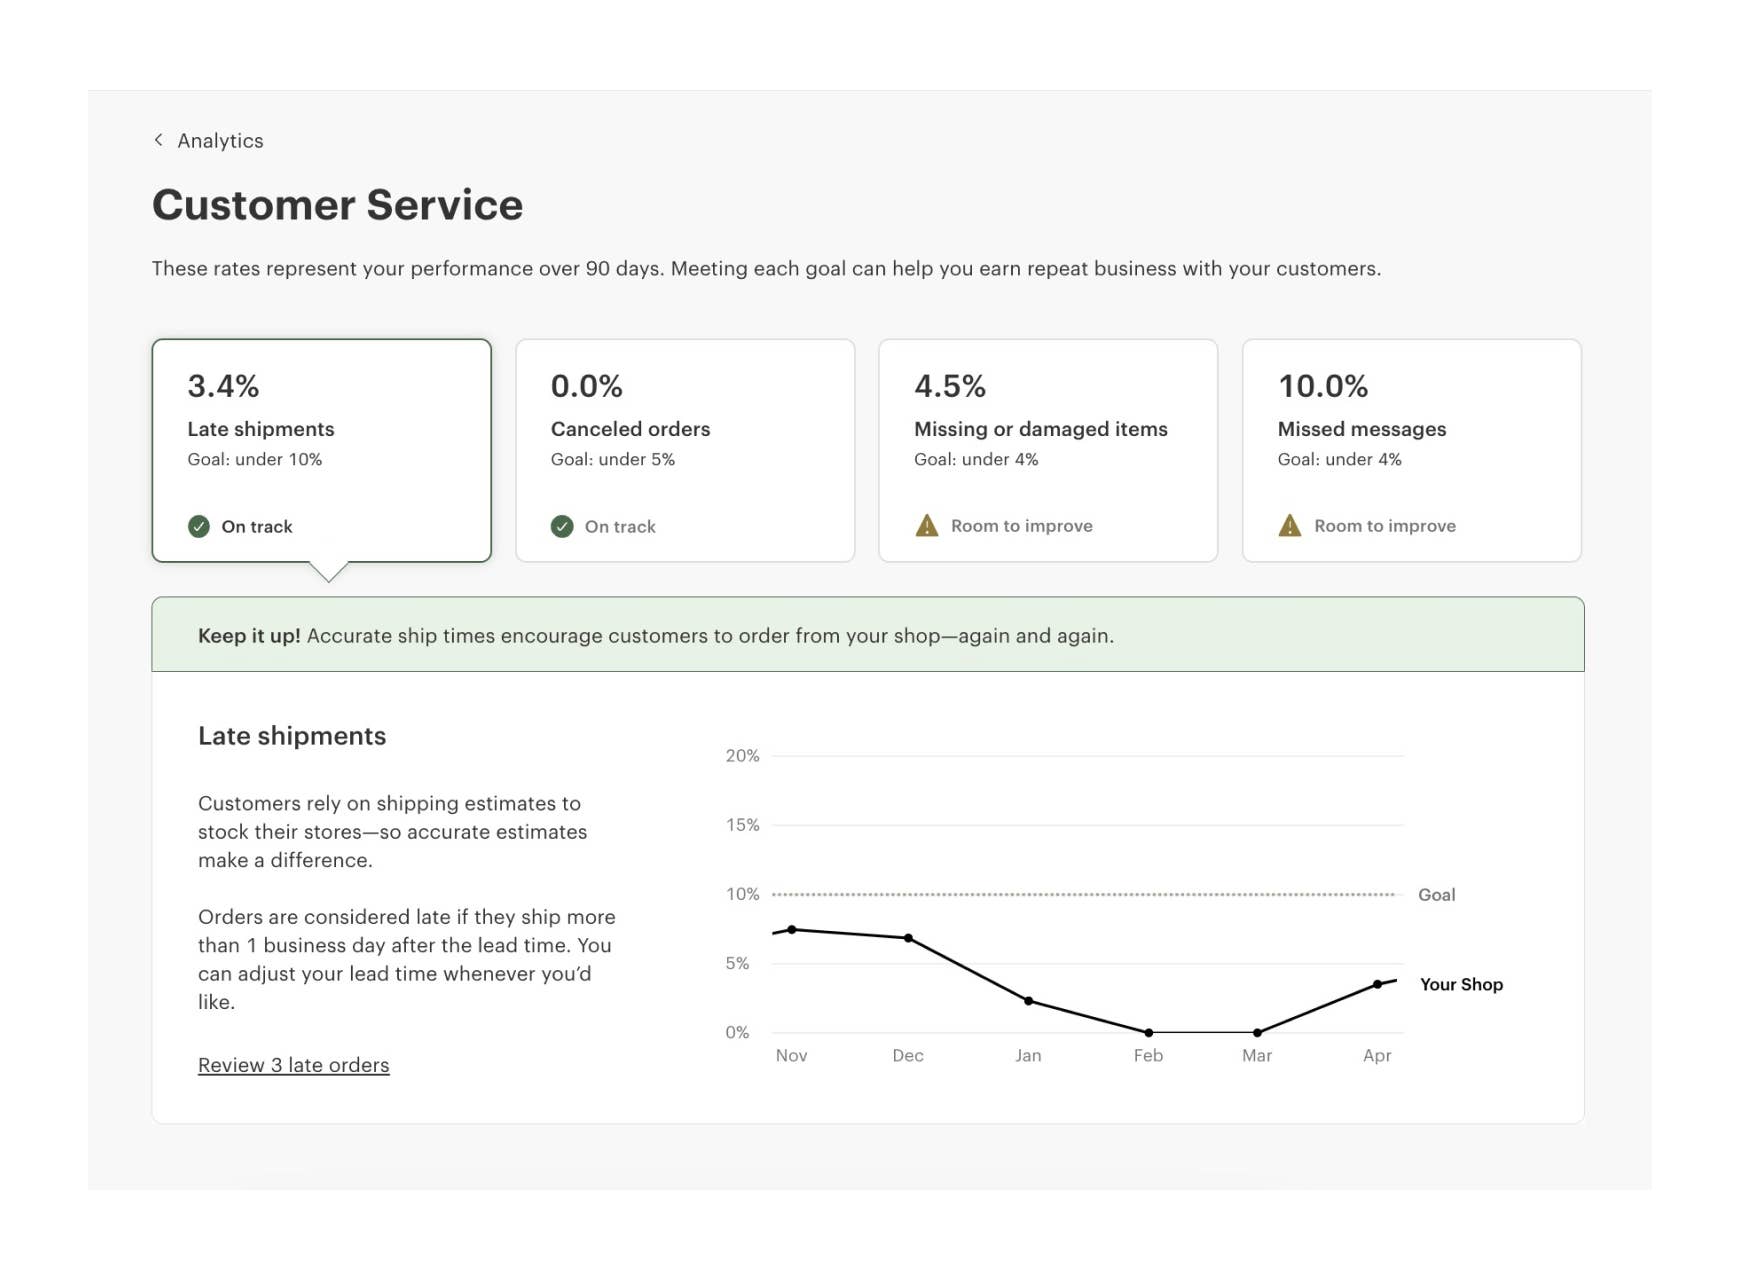Select the Jan data point on chart
1742x1278 pixels.
tap(1028, 1001)
